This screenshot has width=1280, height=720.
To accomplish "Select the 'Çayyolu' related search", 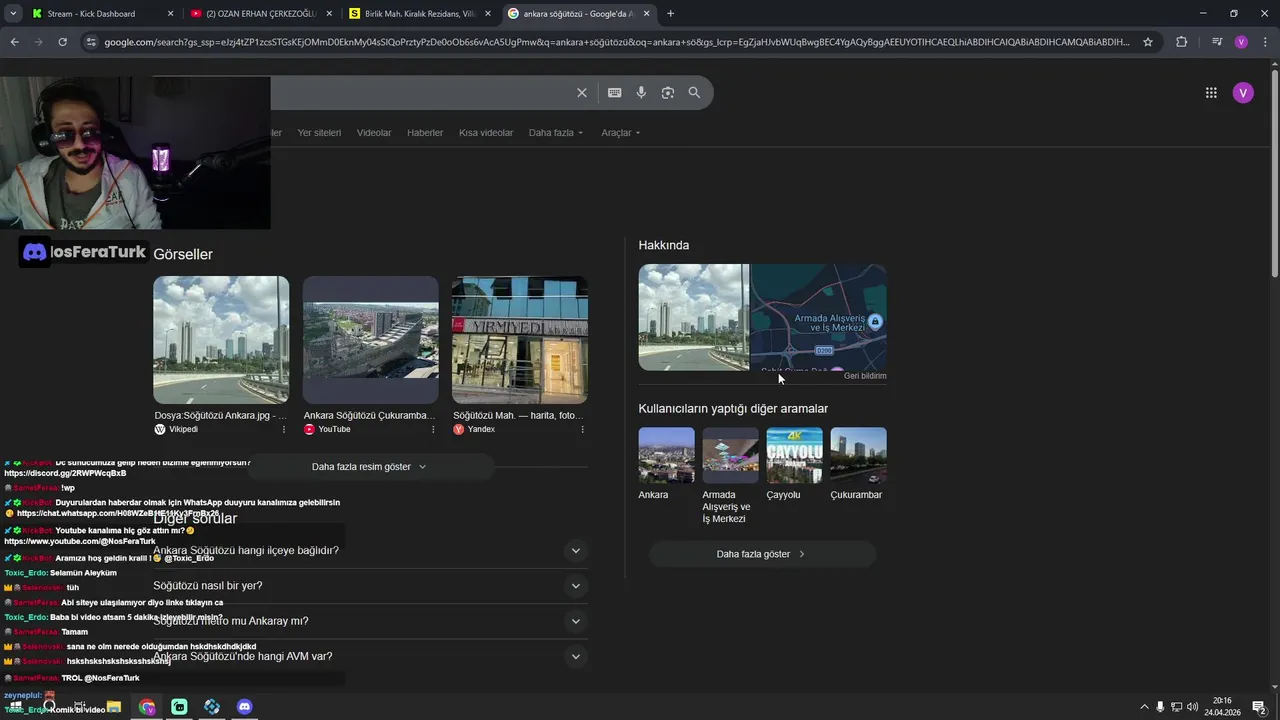I will click(x=794, y=465).
